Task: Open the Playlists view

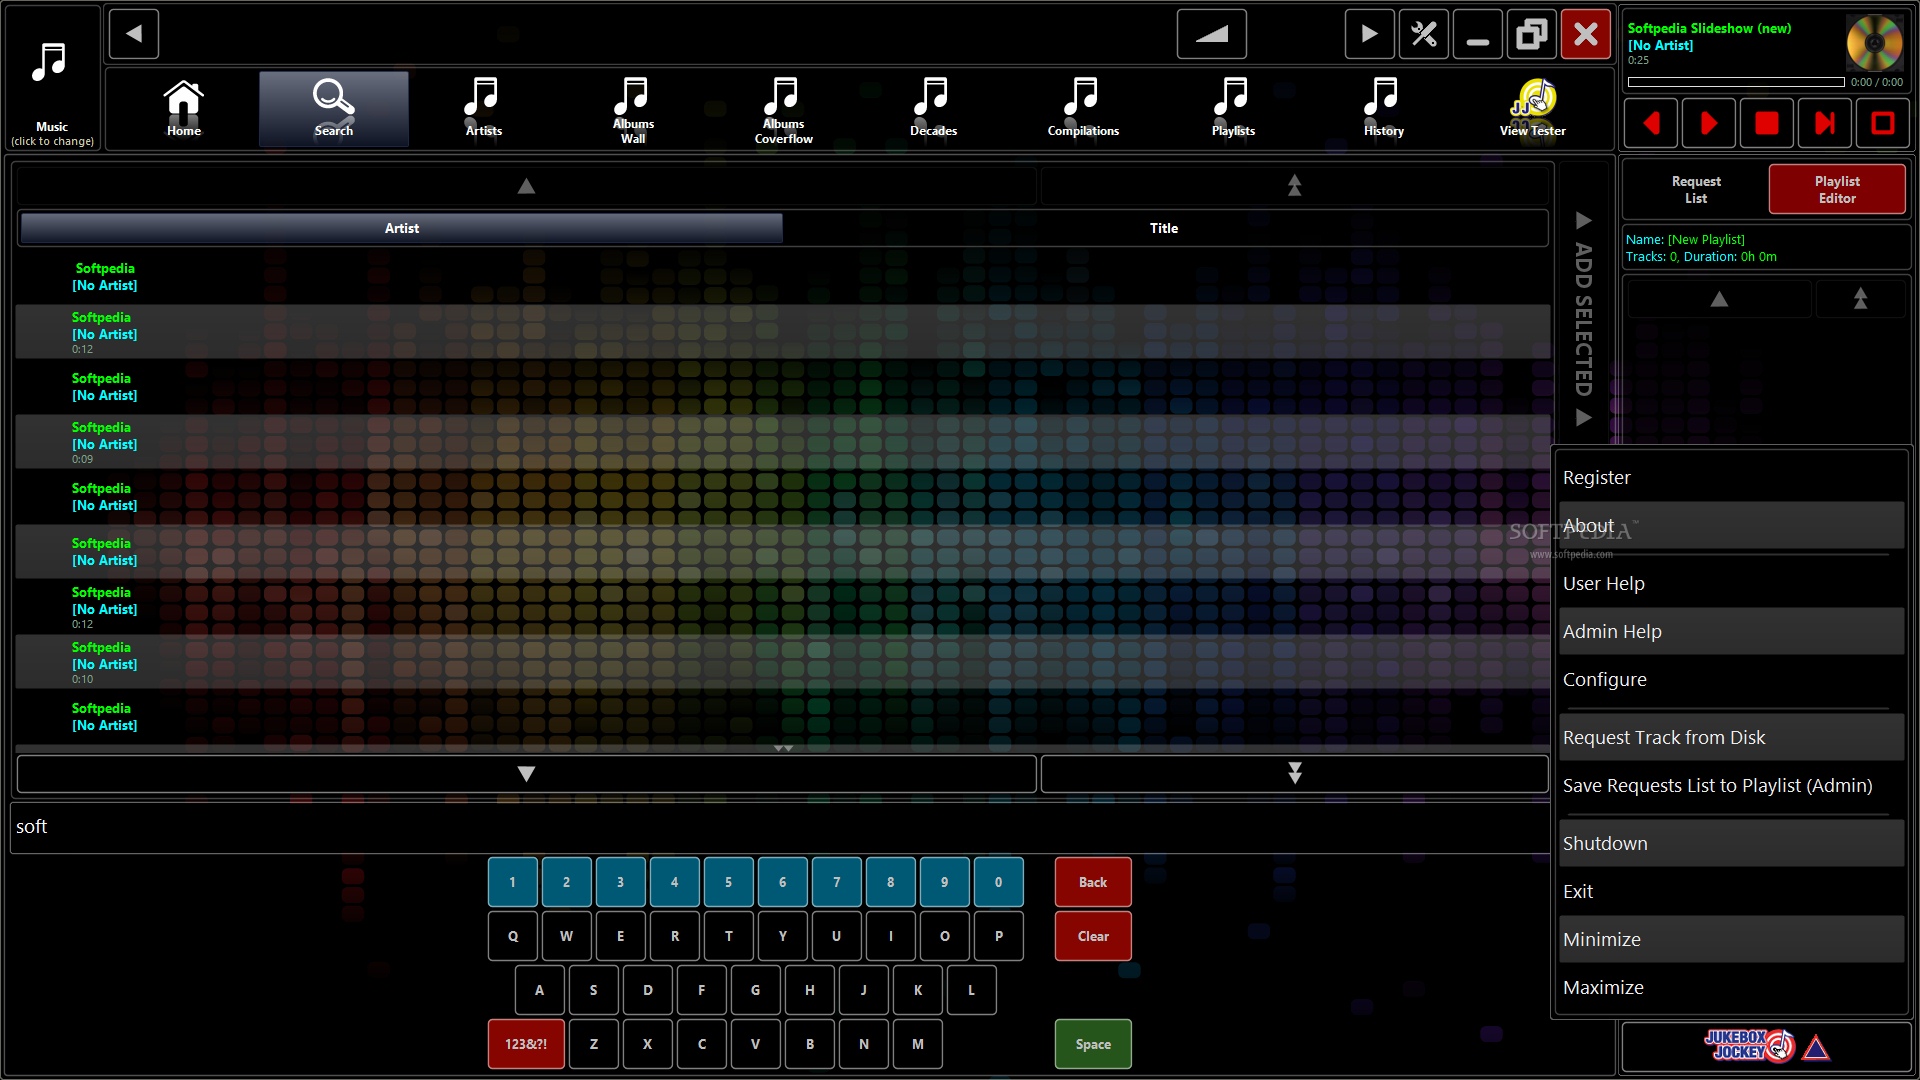Action: 1233,109
